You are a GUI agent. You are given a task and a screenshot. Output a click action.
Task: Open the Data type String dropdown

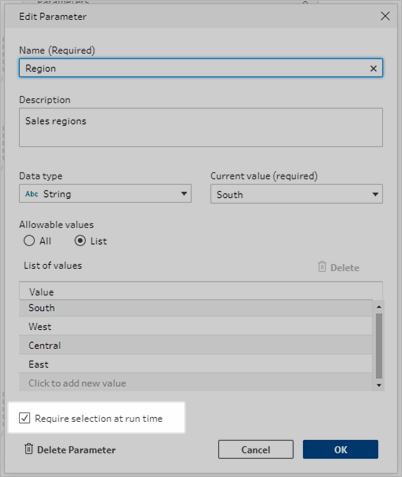[x=105, y=194]
